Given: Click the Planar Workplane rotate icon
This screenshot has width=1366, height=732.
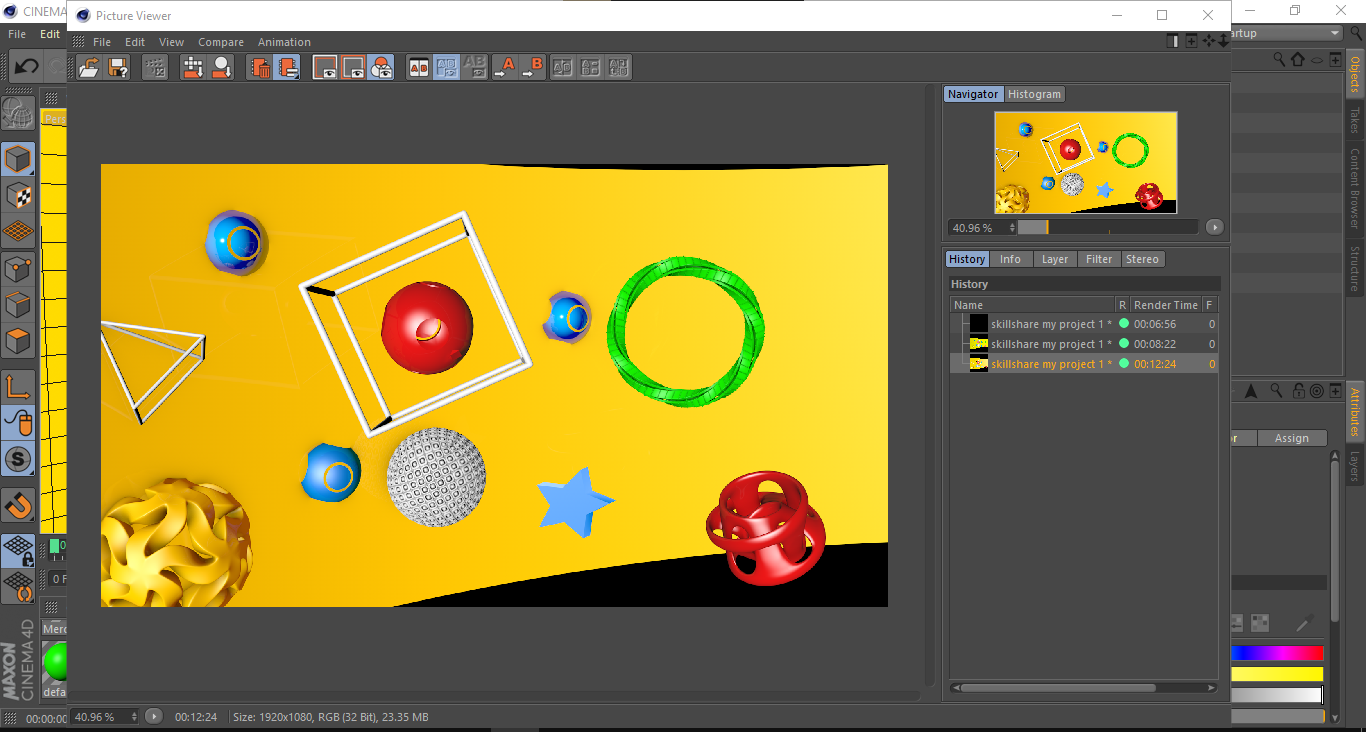Looking at the screenshot, I should pos(18,586).
